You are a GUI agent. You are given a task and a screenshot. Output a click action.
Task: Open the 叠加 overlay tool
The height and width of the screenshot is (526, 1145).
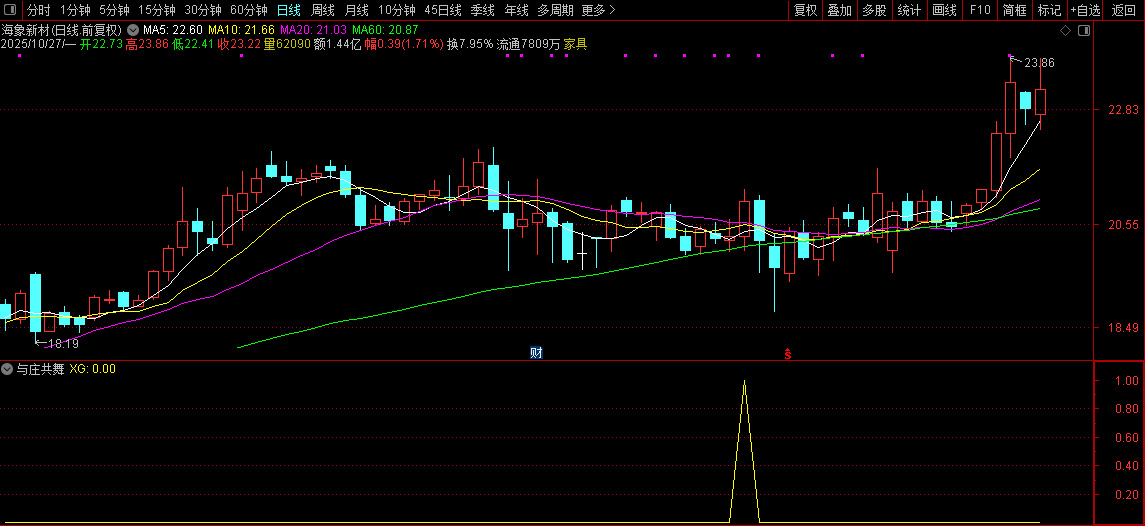(x=839, y=10)
